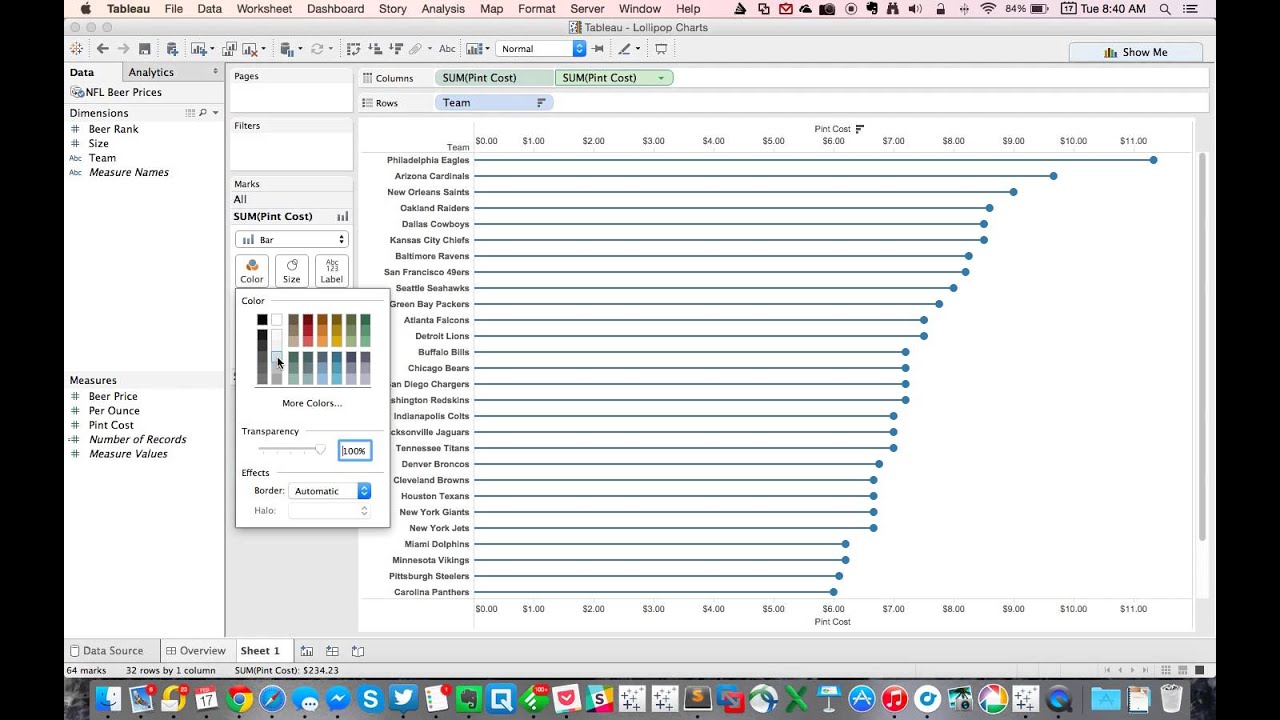
Task: Open Chrome from the Dock
Action: [x=238, y=699]
